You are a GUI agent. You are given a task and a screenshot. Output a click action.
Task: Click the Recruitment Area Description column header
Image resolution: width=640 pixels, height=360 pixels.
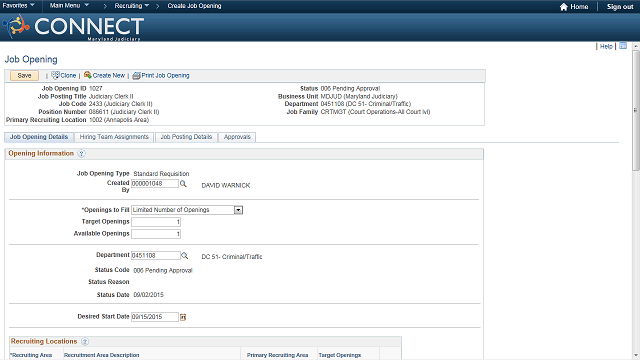coord(102,355)
